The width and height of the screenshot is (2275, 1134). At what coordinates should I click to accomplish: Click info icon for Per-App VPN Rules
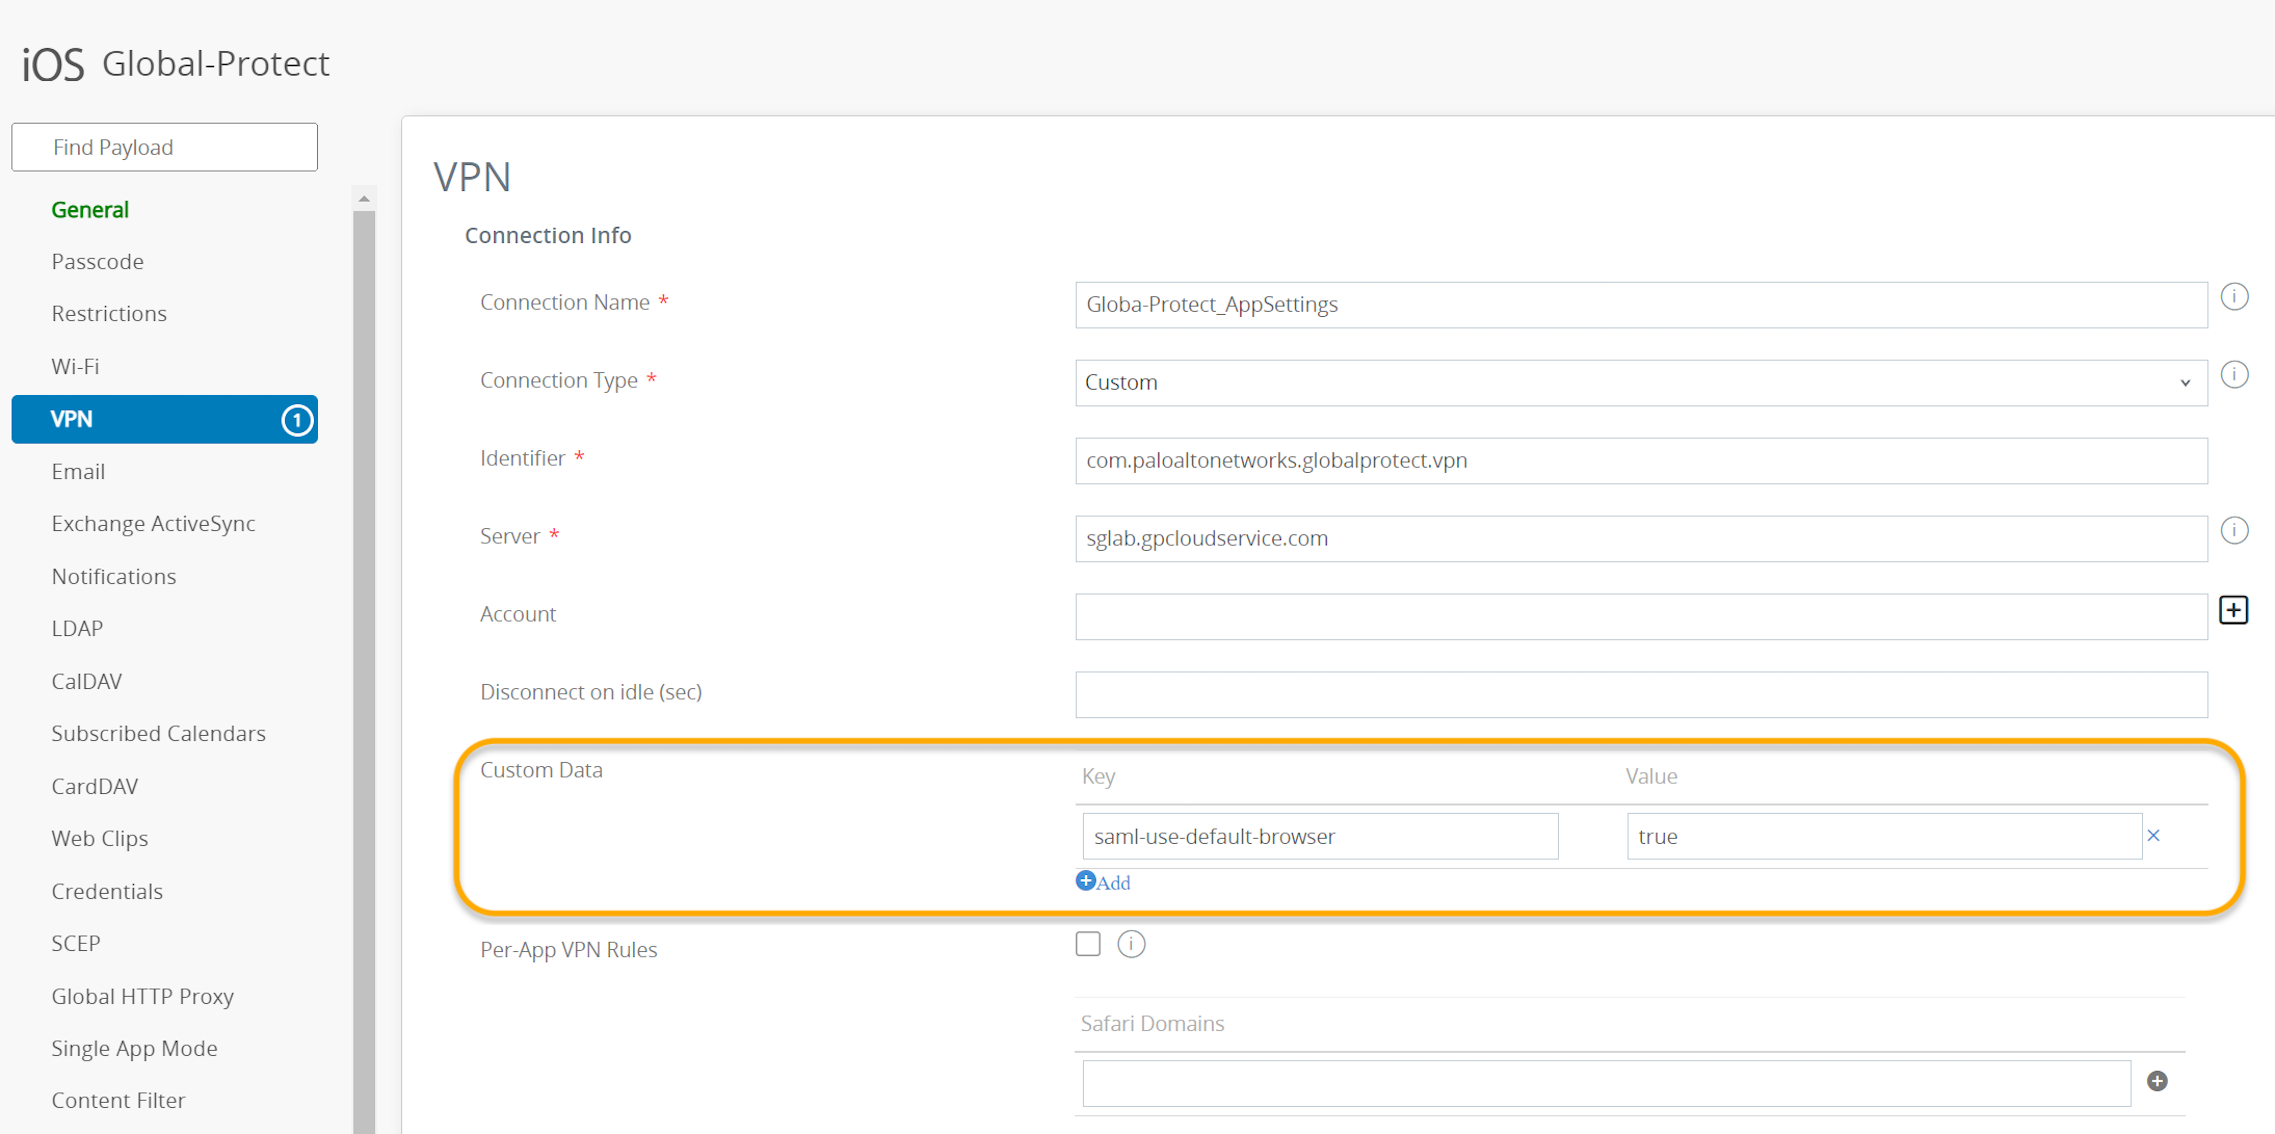point(1131,944)
